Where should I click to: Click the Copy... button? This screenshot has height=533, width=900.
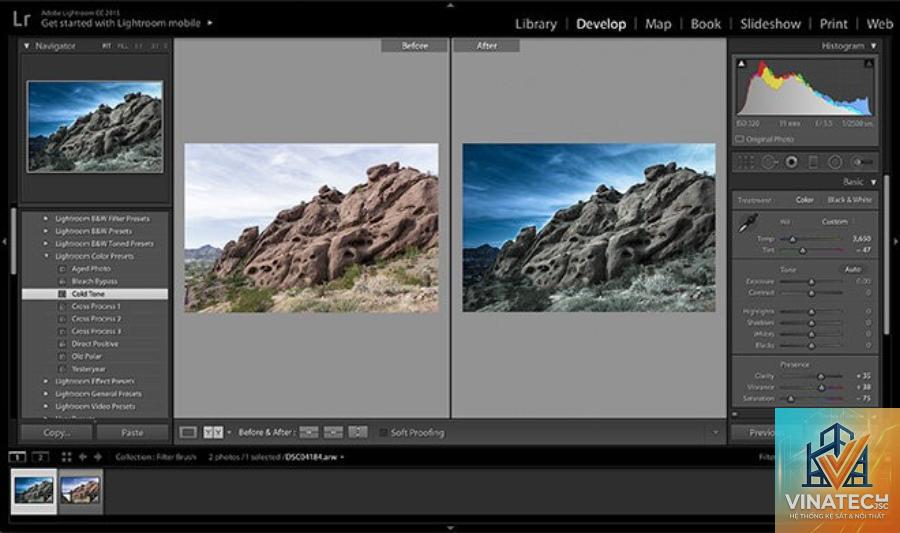[57, 433]
